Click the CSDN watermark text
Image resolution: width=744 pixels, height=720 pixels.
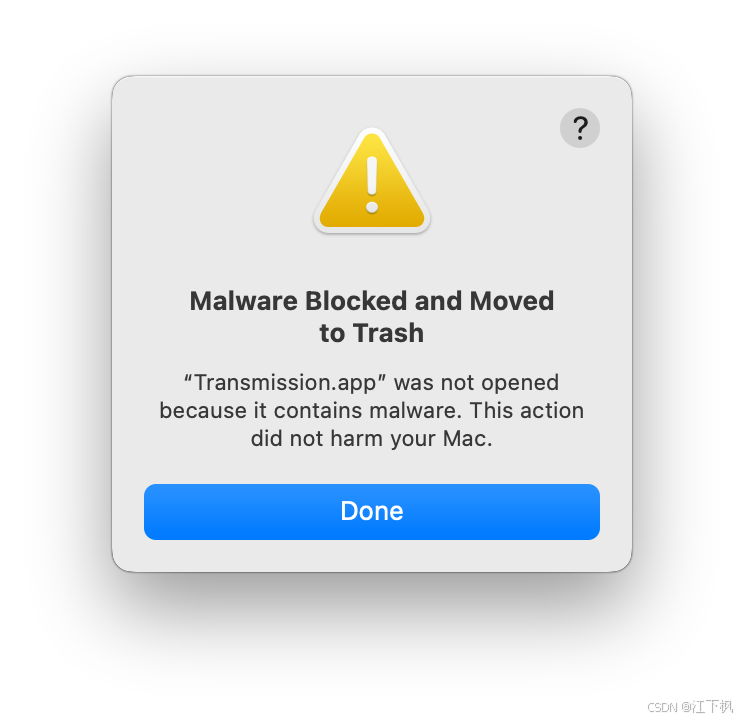690,707
